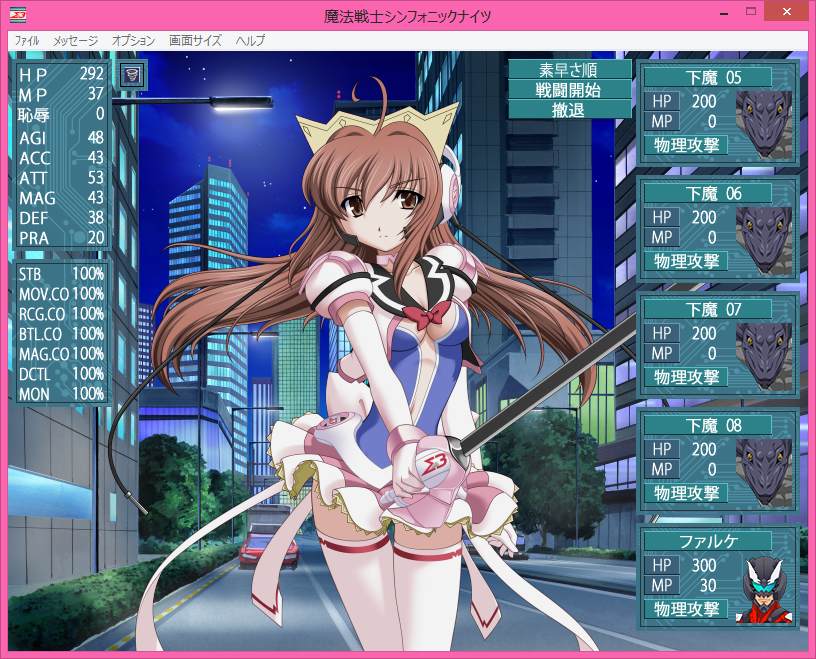Click the 下魔 06 name header
816x659 pixels.
pos(708,194)
